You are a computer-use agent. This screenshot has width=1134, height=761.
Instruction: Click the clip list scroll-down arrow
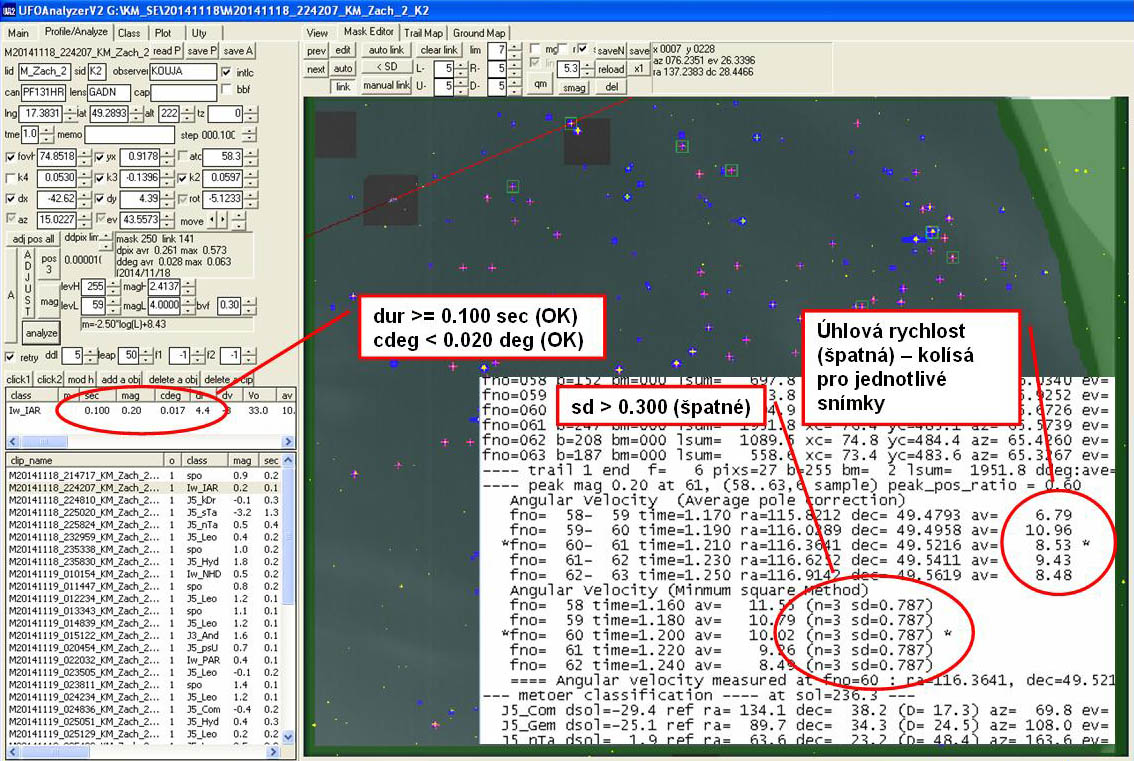pos(288,737)
